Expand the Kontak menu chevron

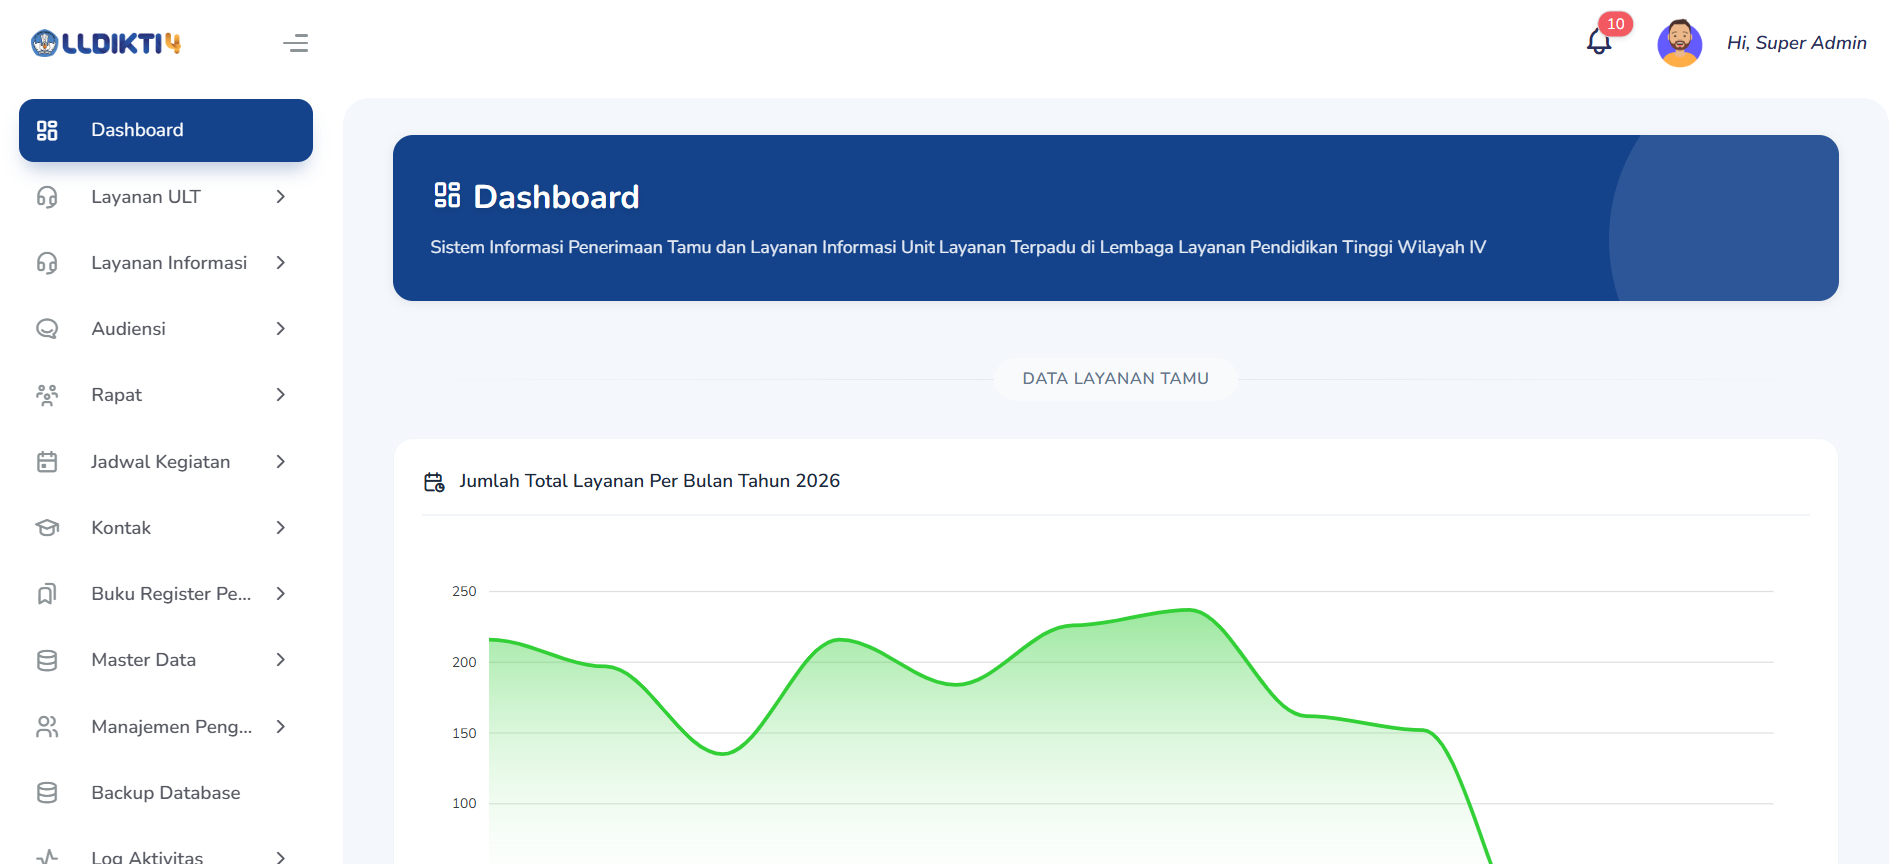click(x=281, y=528)
